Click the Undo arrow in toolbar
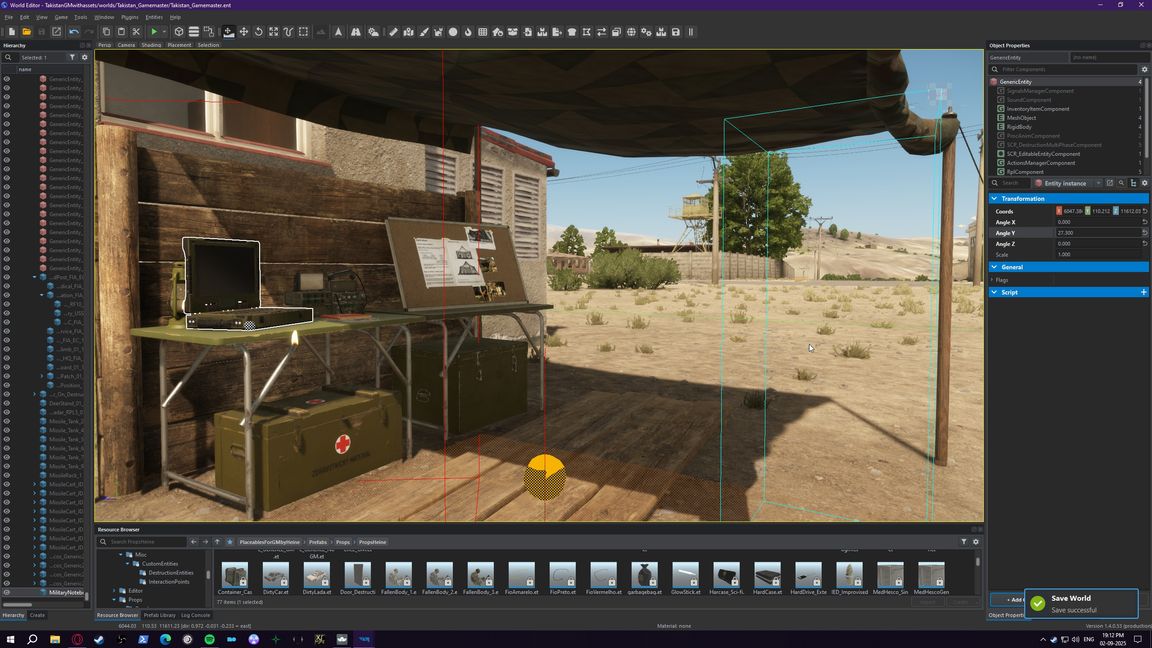1152x648 pixels. 74,32
